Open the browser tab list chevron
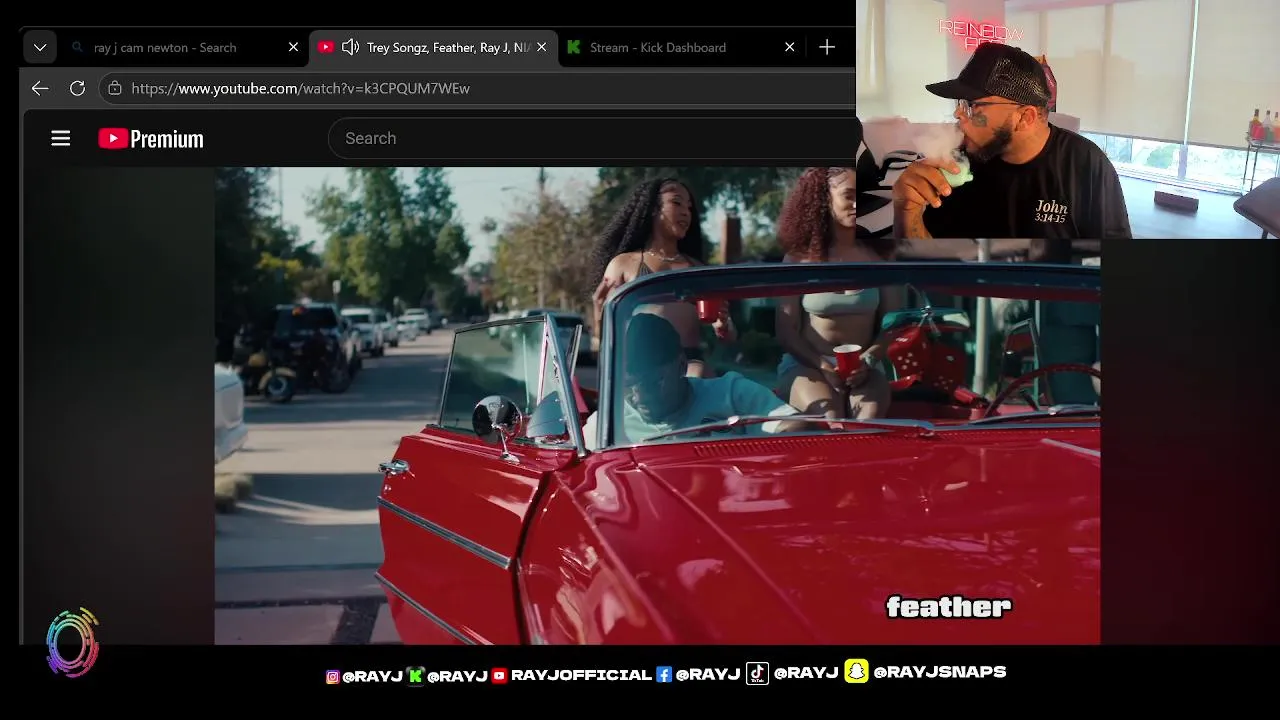Image resolution: width=1280 pixels, height=720 pixels. pyautogui.click(x=40, y=47)
